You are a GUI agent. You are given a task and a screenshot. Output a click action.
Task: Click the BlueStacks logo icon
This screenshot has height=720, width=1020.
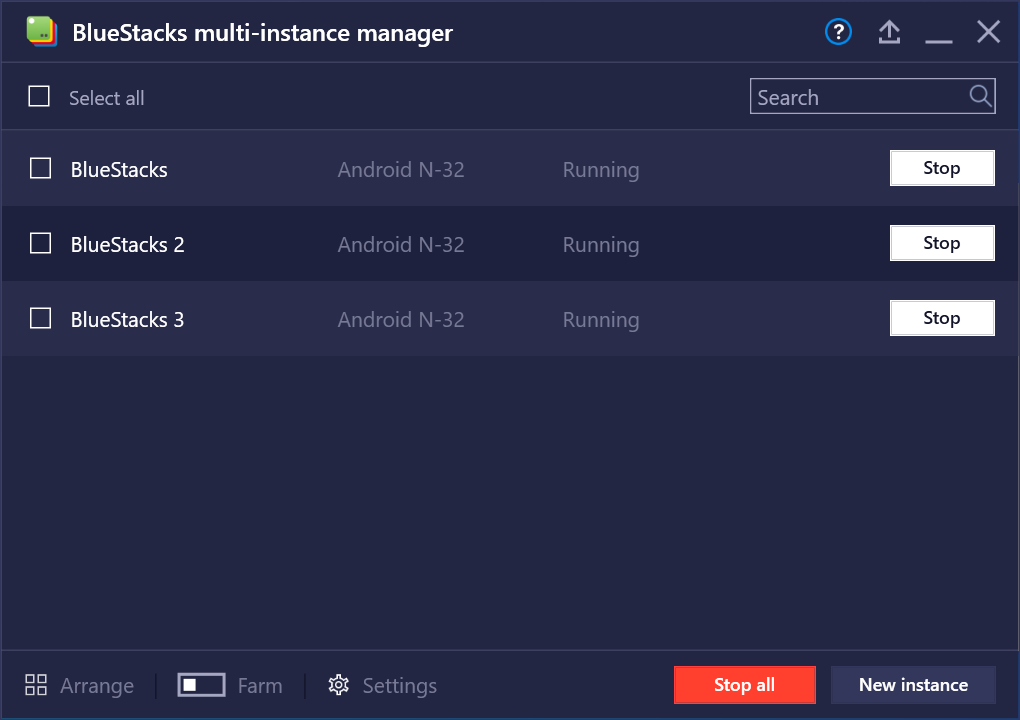(42, 31)
